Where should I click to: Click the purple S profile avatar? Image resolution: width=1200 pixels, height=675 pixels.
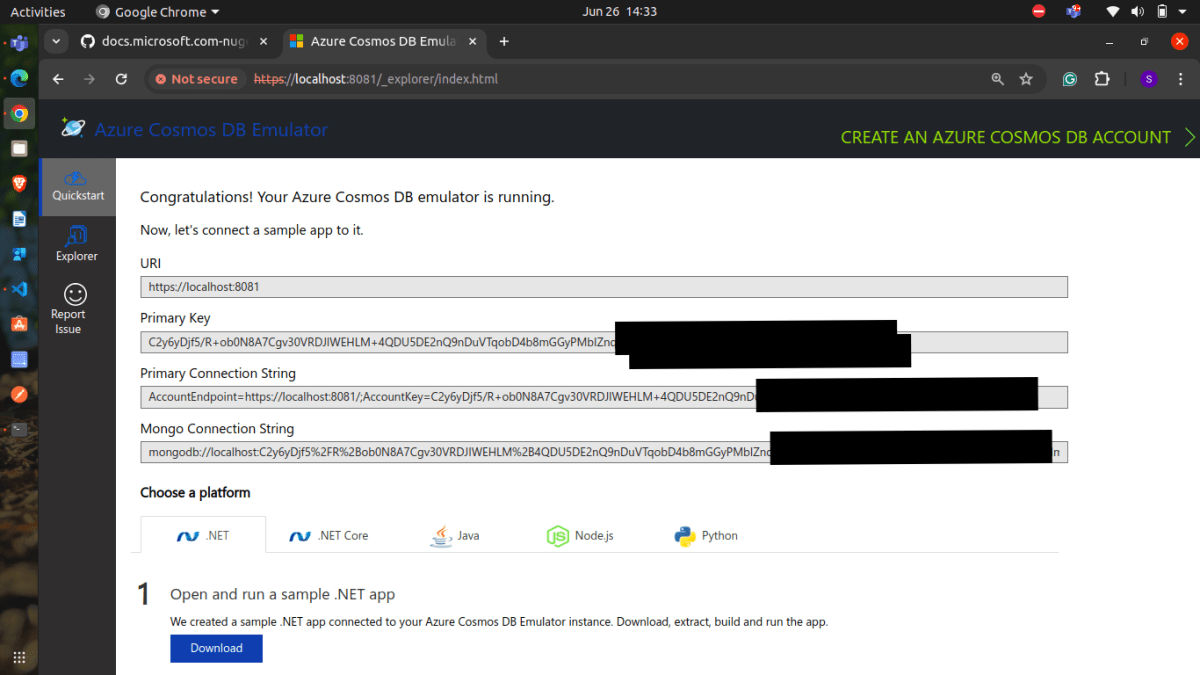click(1148, 78)
